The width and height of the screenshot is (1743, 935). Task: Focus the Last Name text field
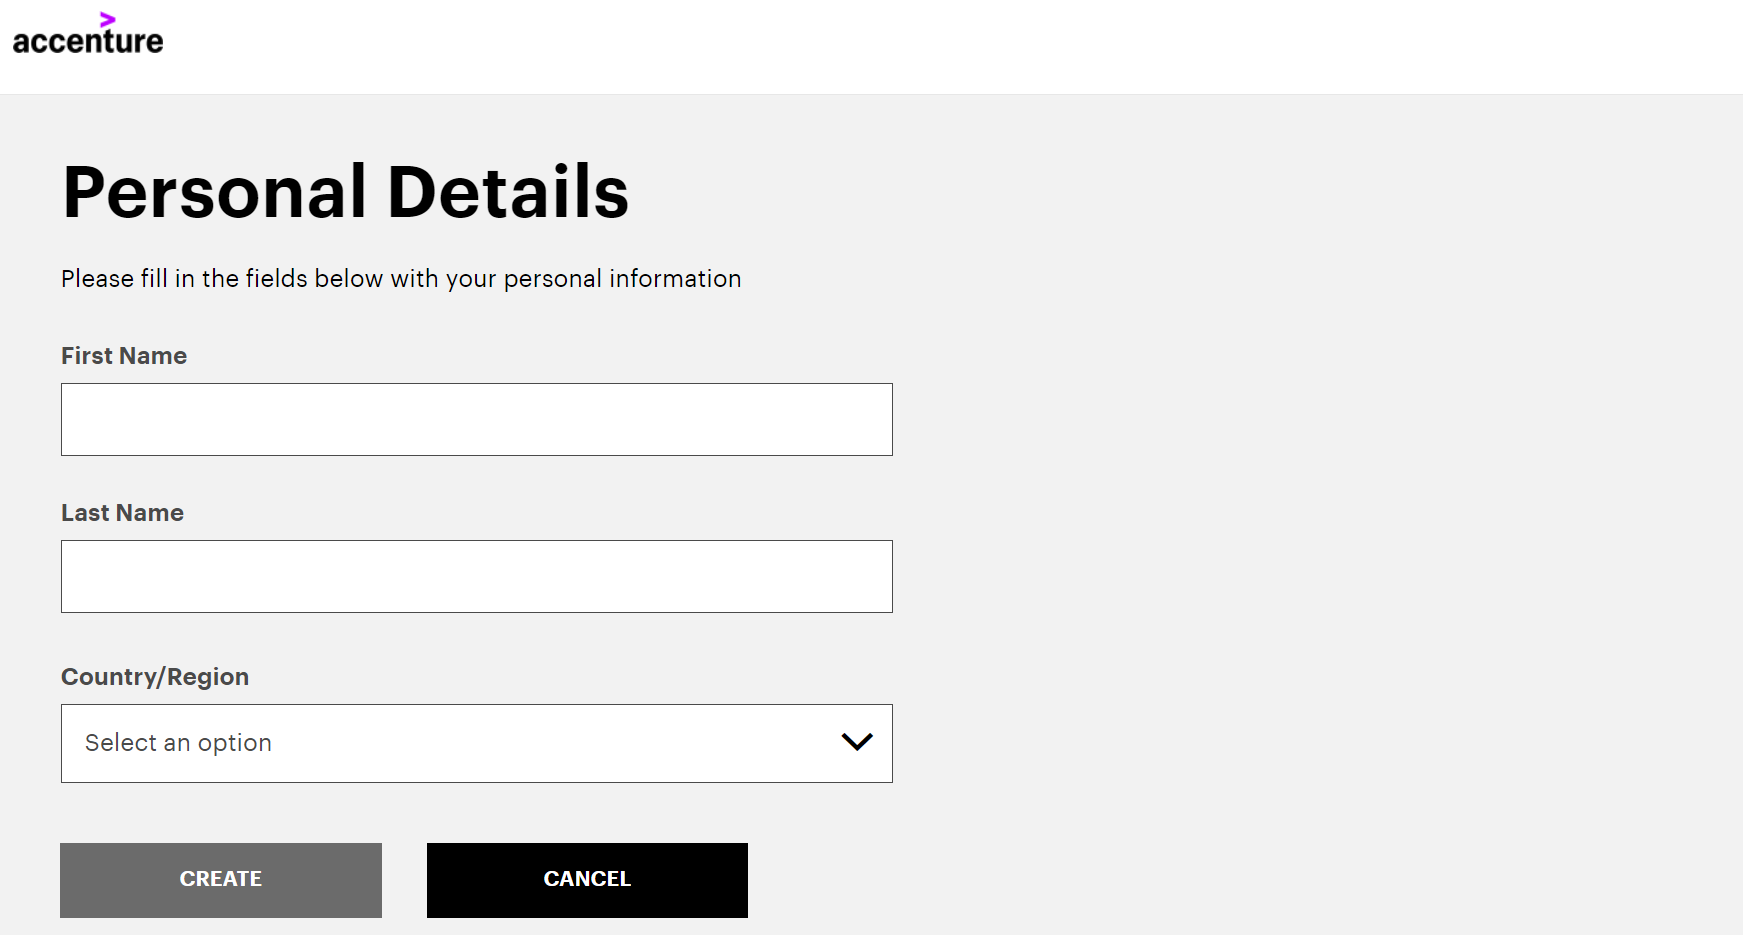coord(477,576)
